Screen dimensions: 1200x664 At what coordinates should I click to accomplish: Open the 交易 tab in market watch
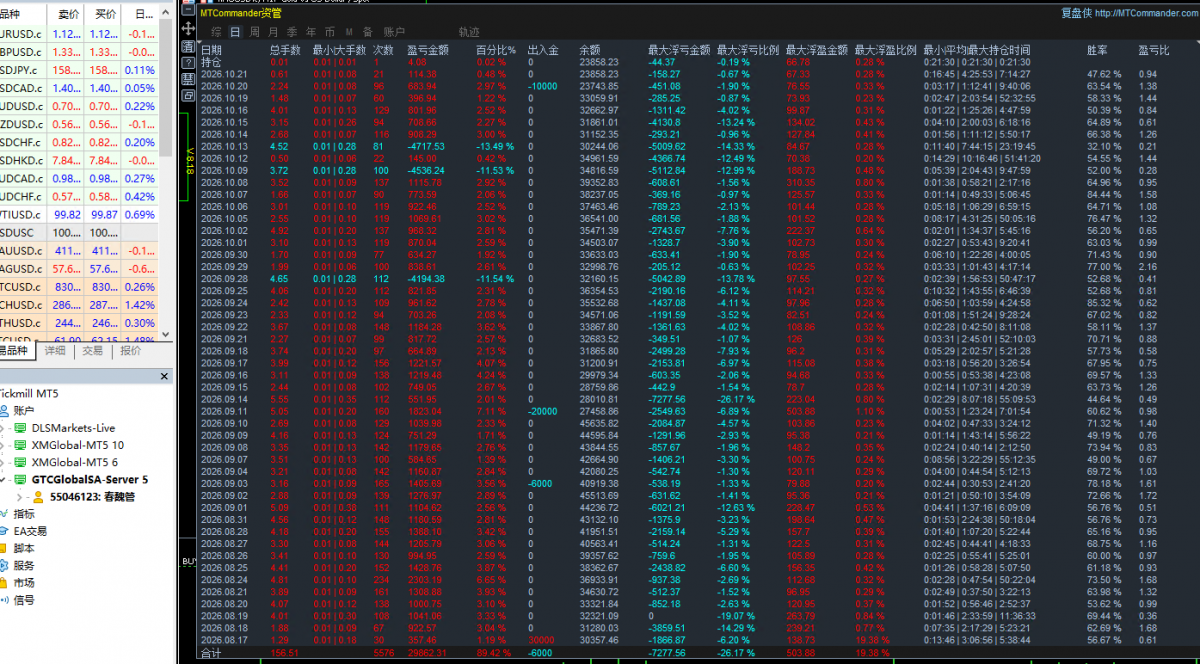click(92, 351)
